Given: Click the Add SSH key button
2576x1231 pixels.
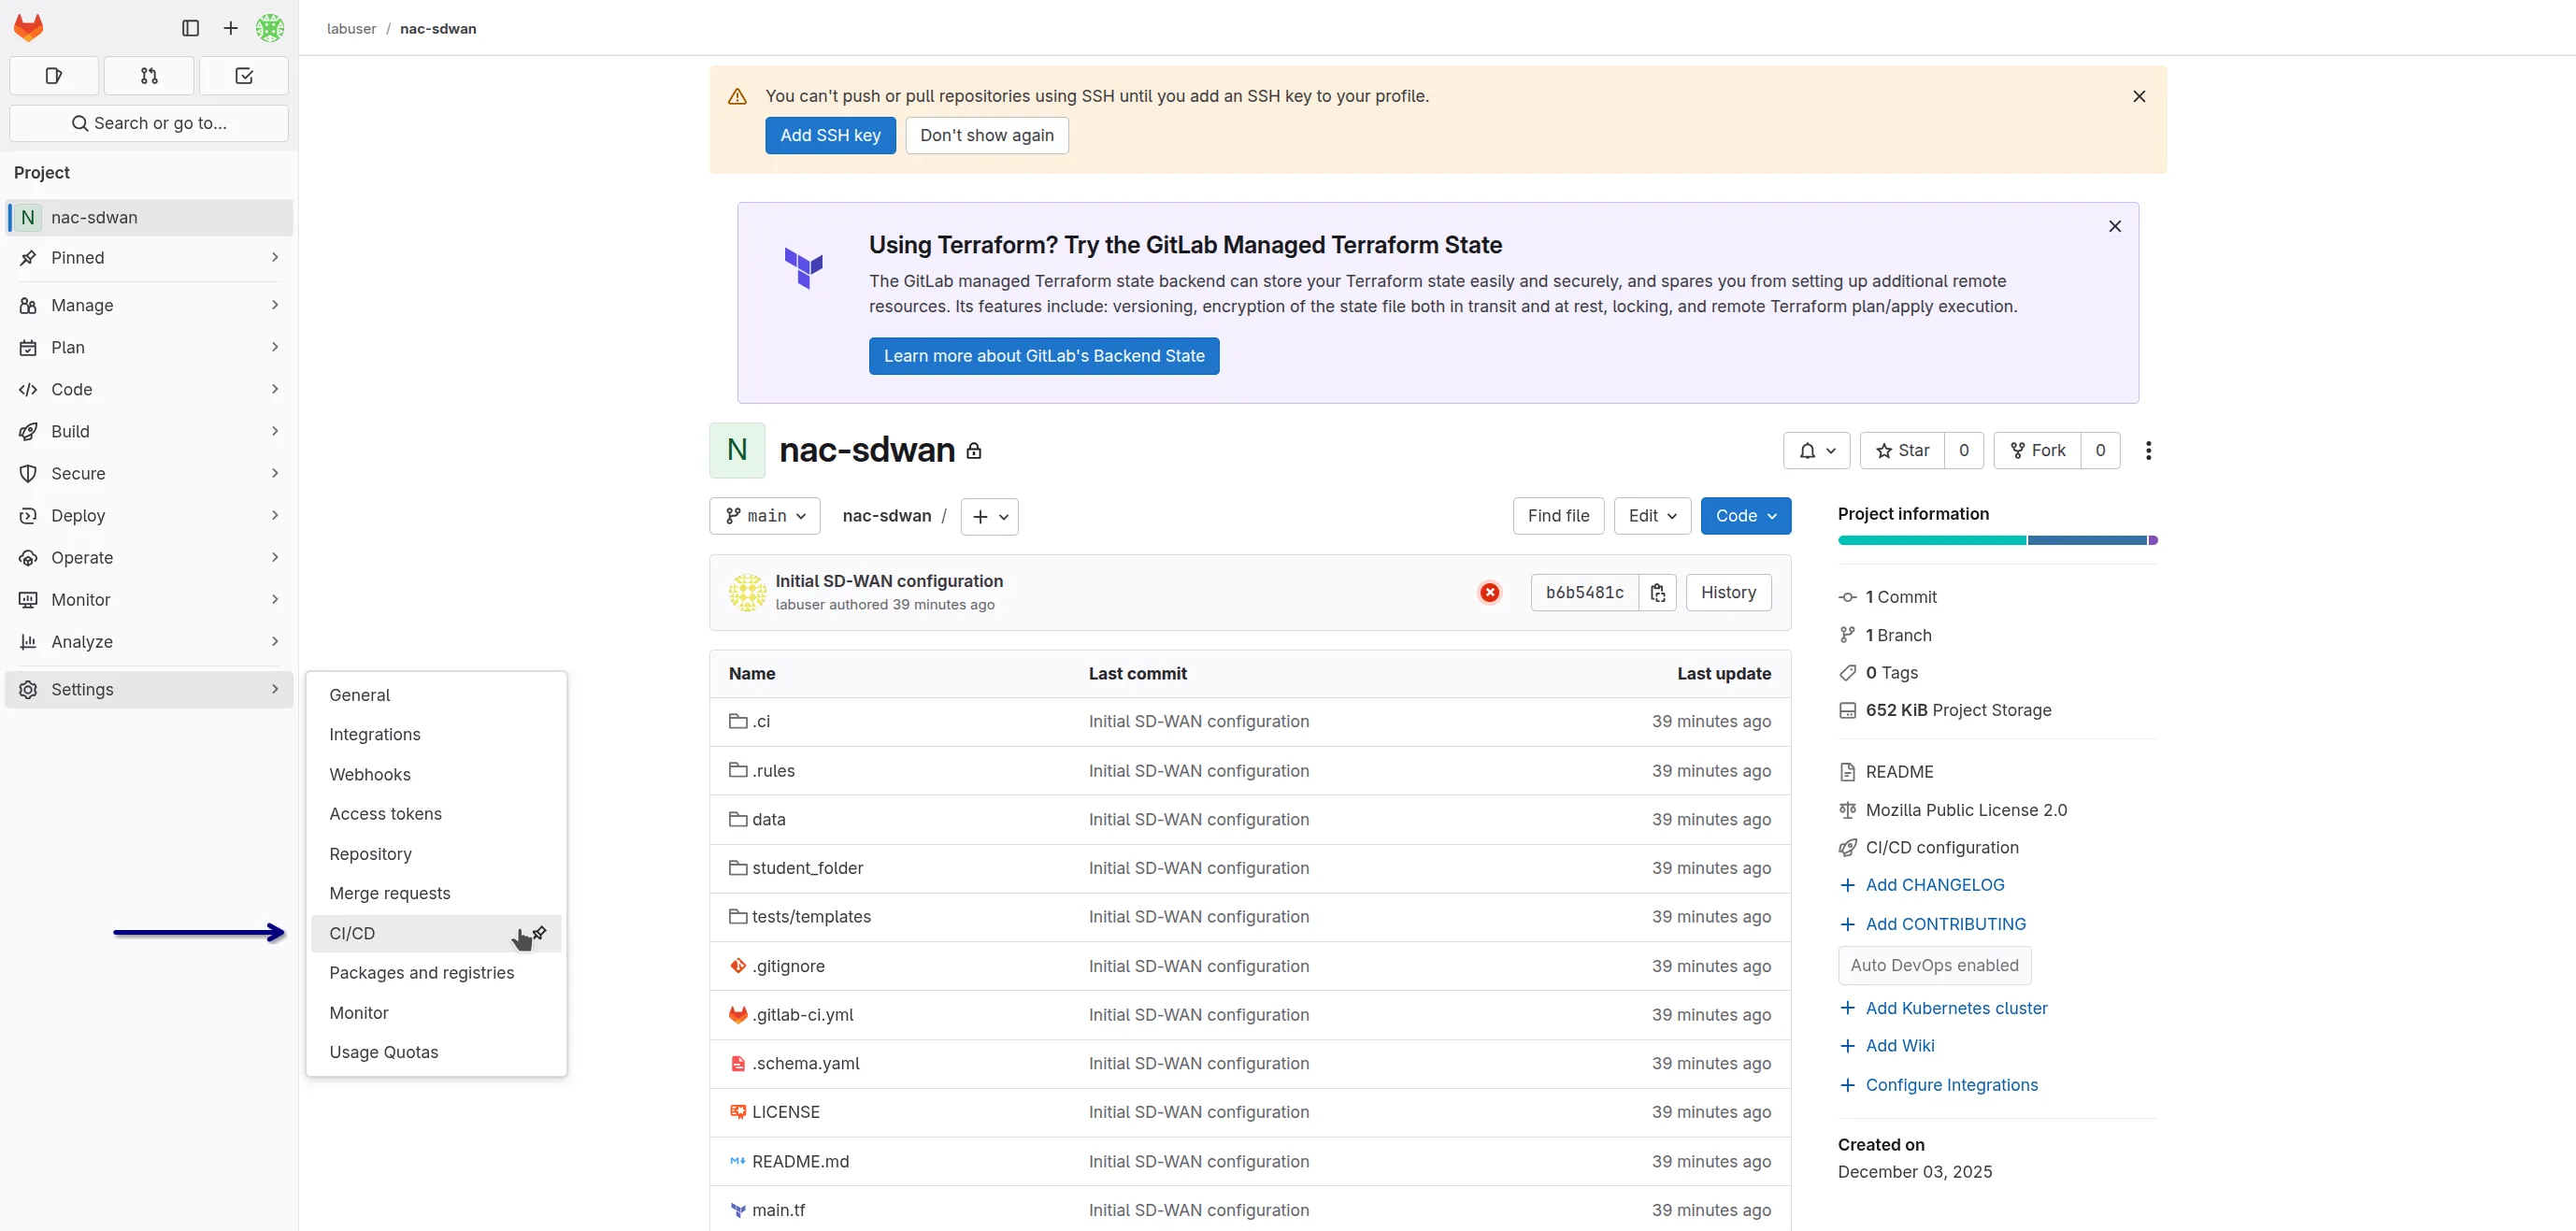Looking at the screenshot, I should (x=830, y=135).
